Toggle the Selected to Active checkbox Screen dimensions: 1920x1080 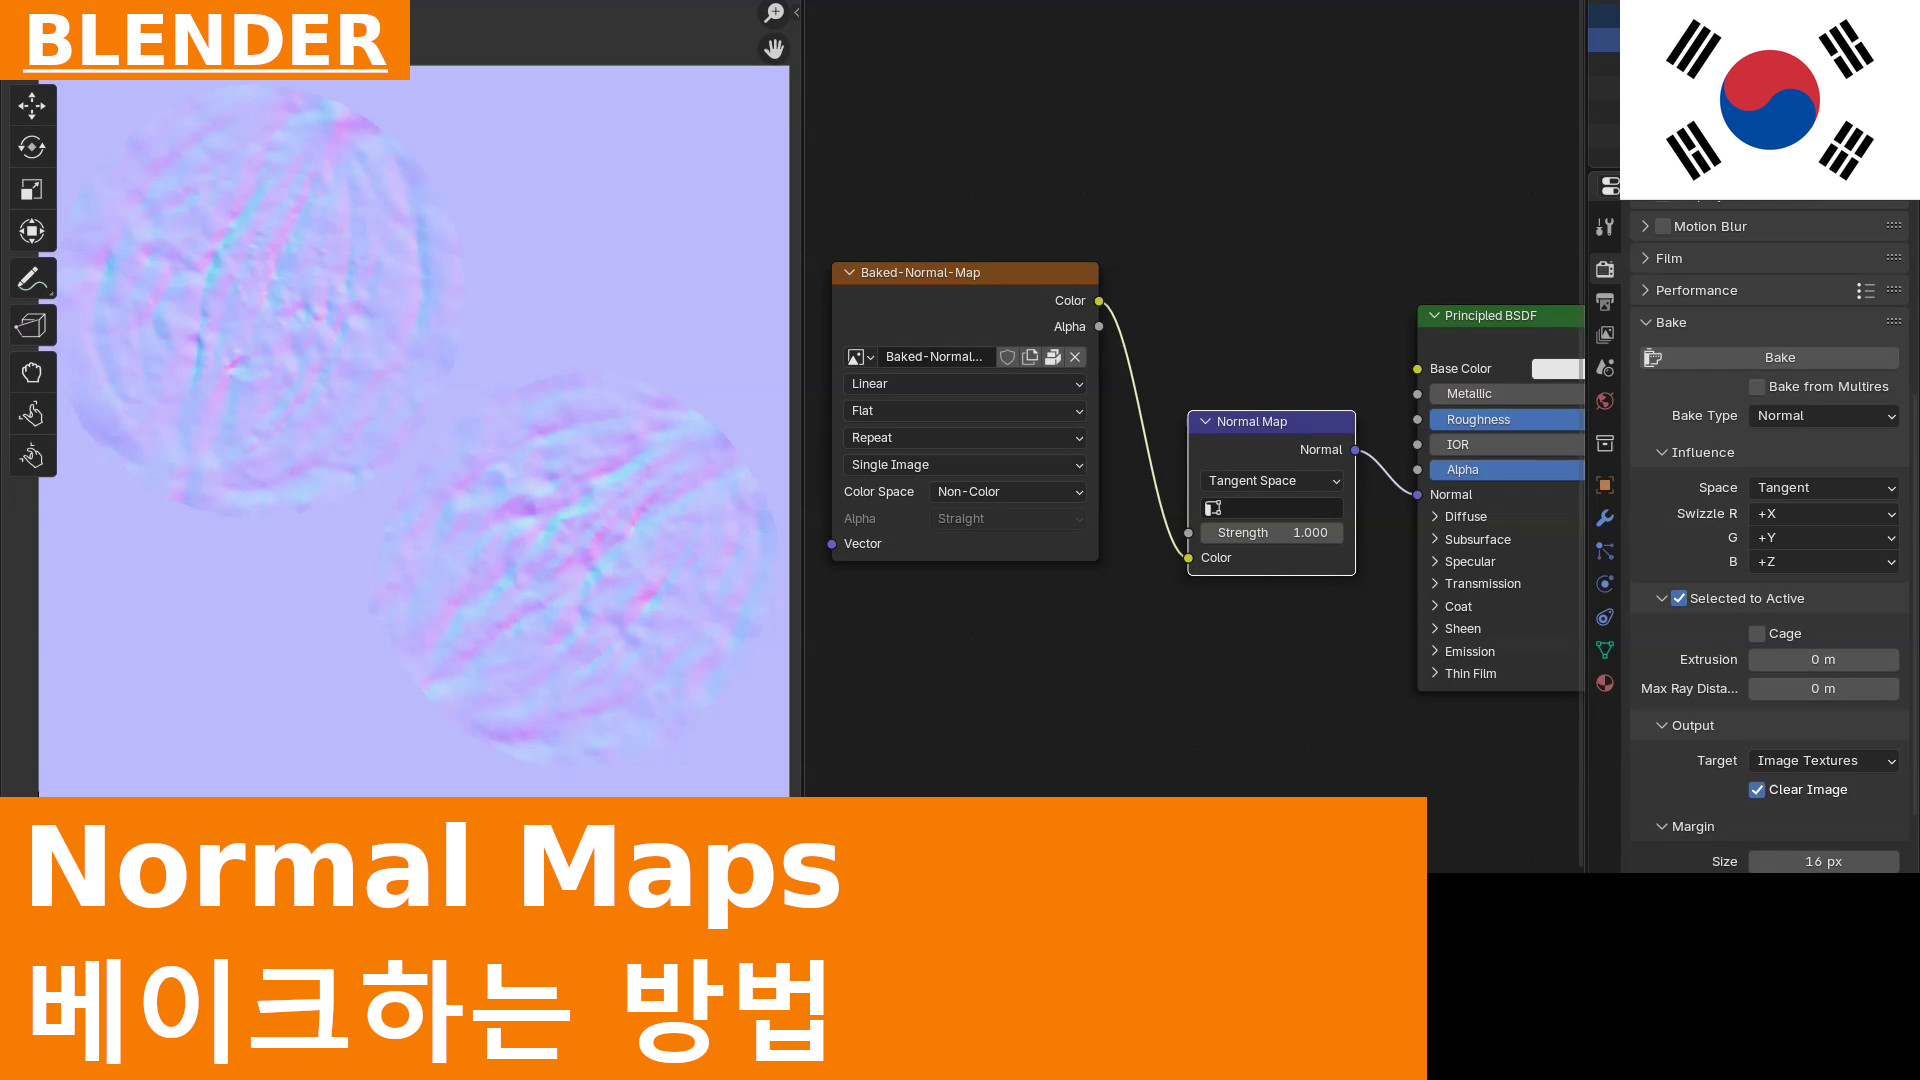pos(1679,599)
